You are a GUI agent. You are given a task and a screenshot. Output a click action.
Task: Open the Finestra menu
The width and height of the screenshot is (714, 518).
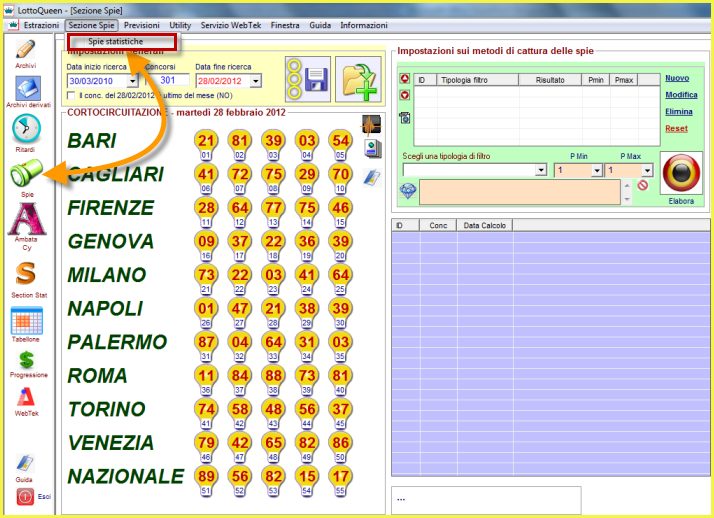(x=285, y=25)
